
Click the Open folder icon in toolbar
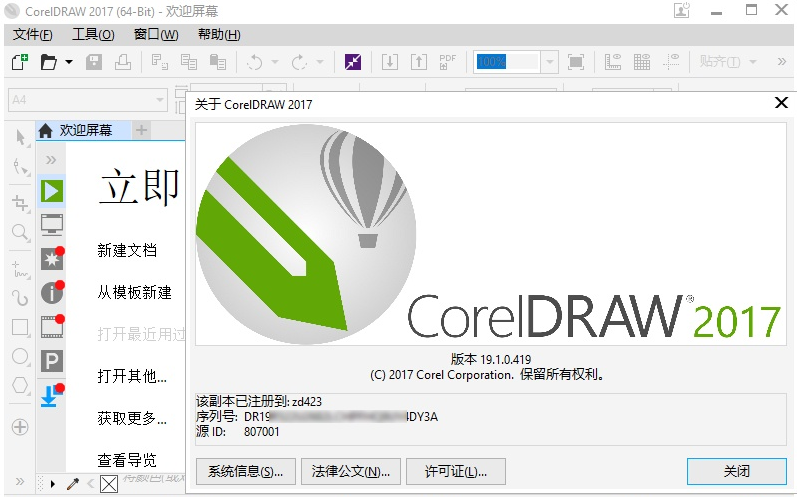click(x=48, y=62)
